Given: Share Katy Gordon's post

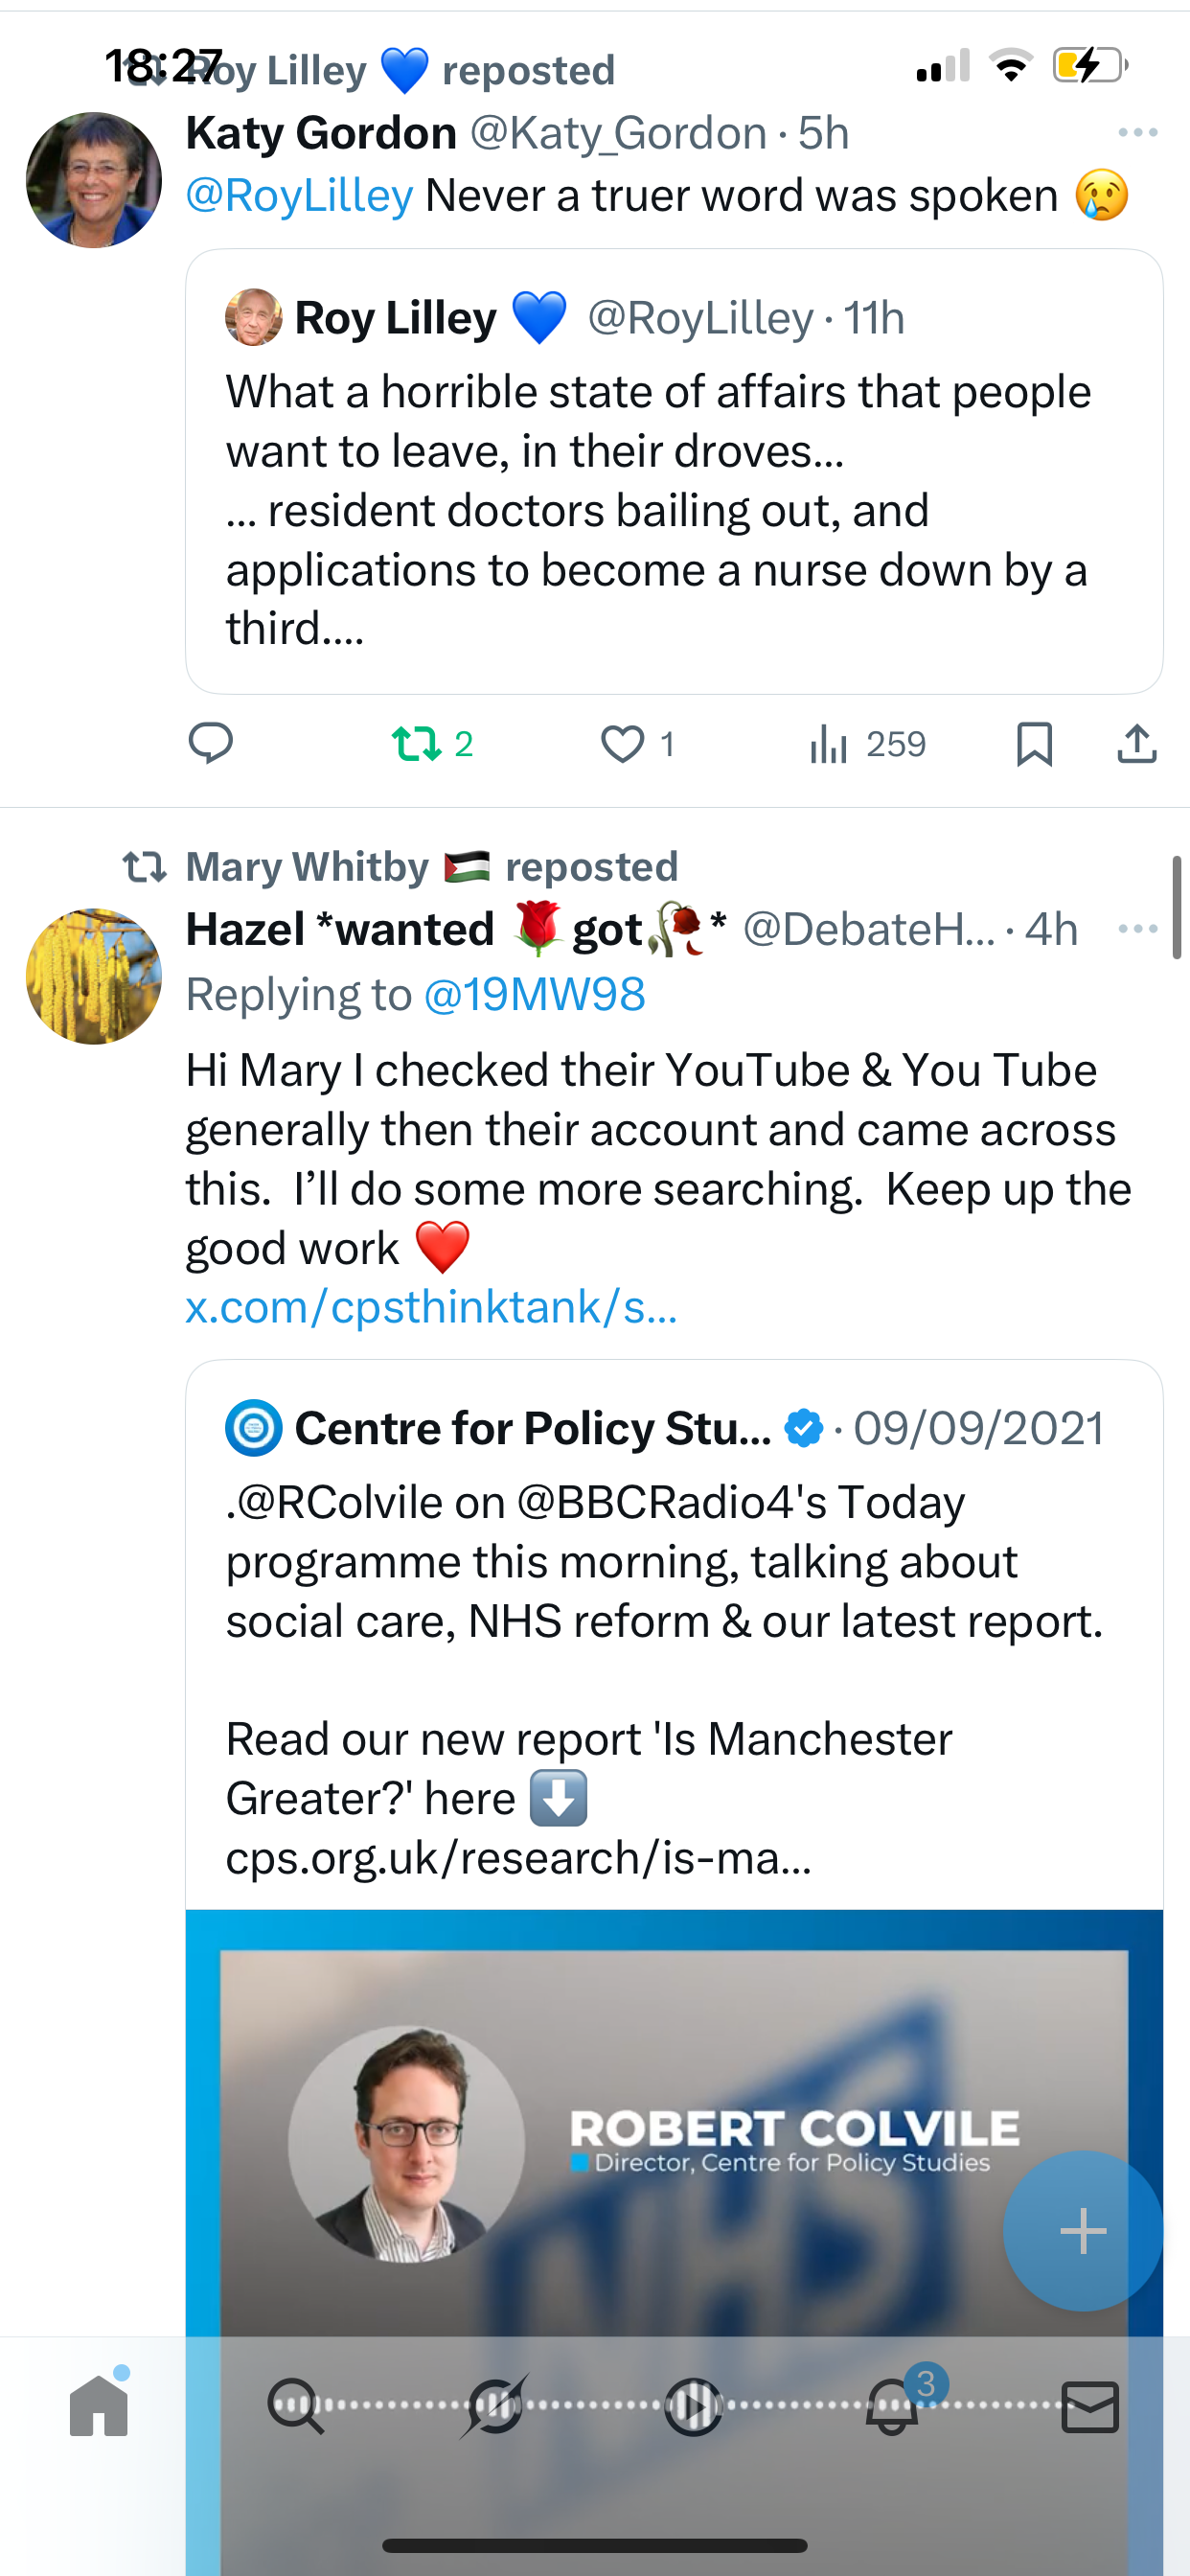Looking at the screenshot, I should 1137,744.
